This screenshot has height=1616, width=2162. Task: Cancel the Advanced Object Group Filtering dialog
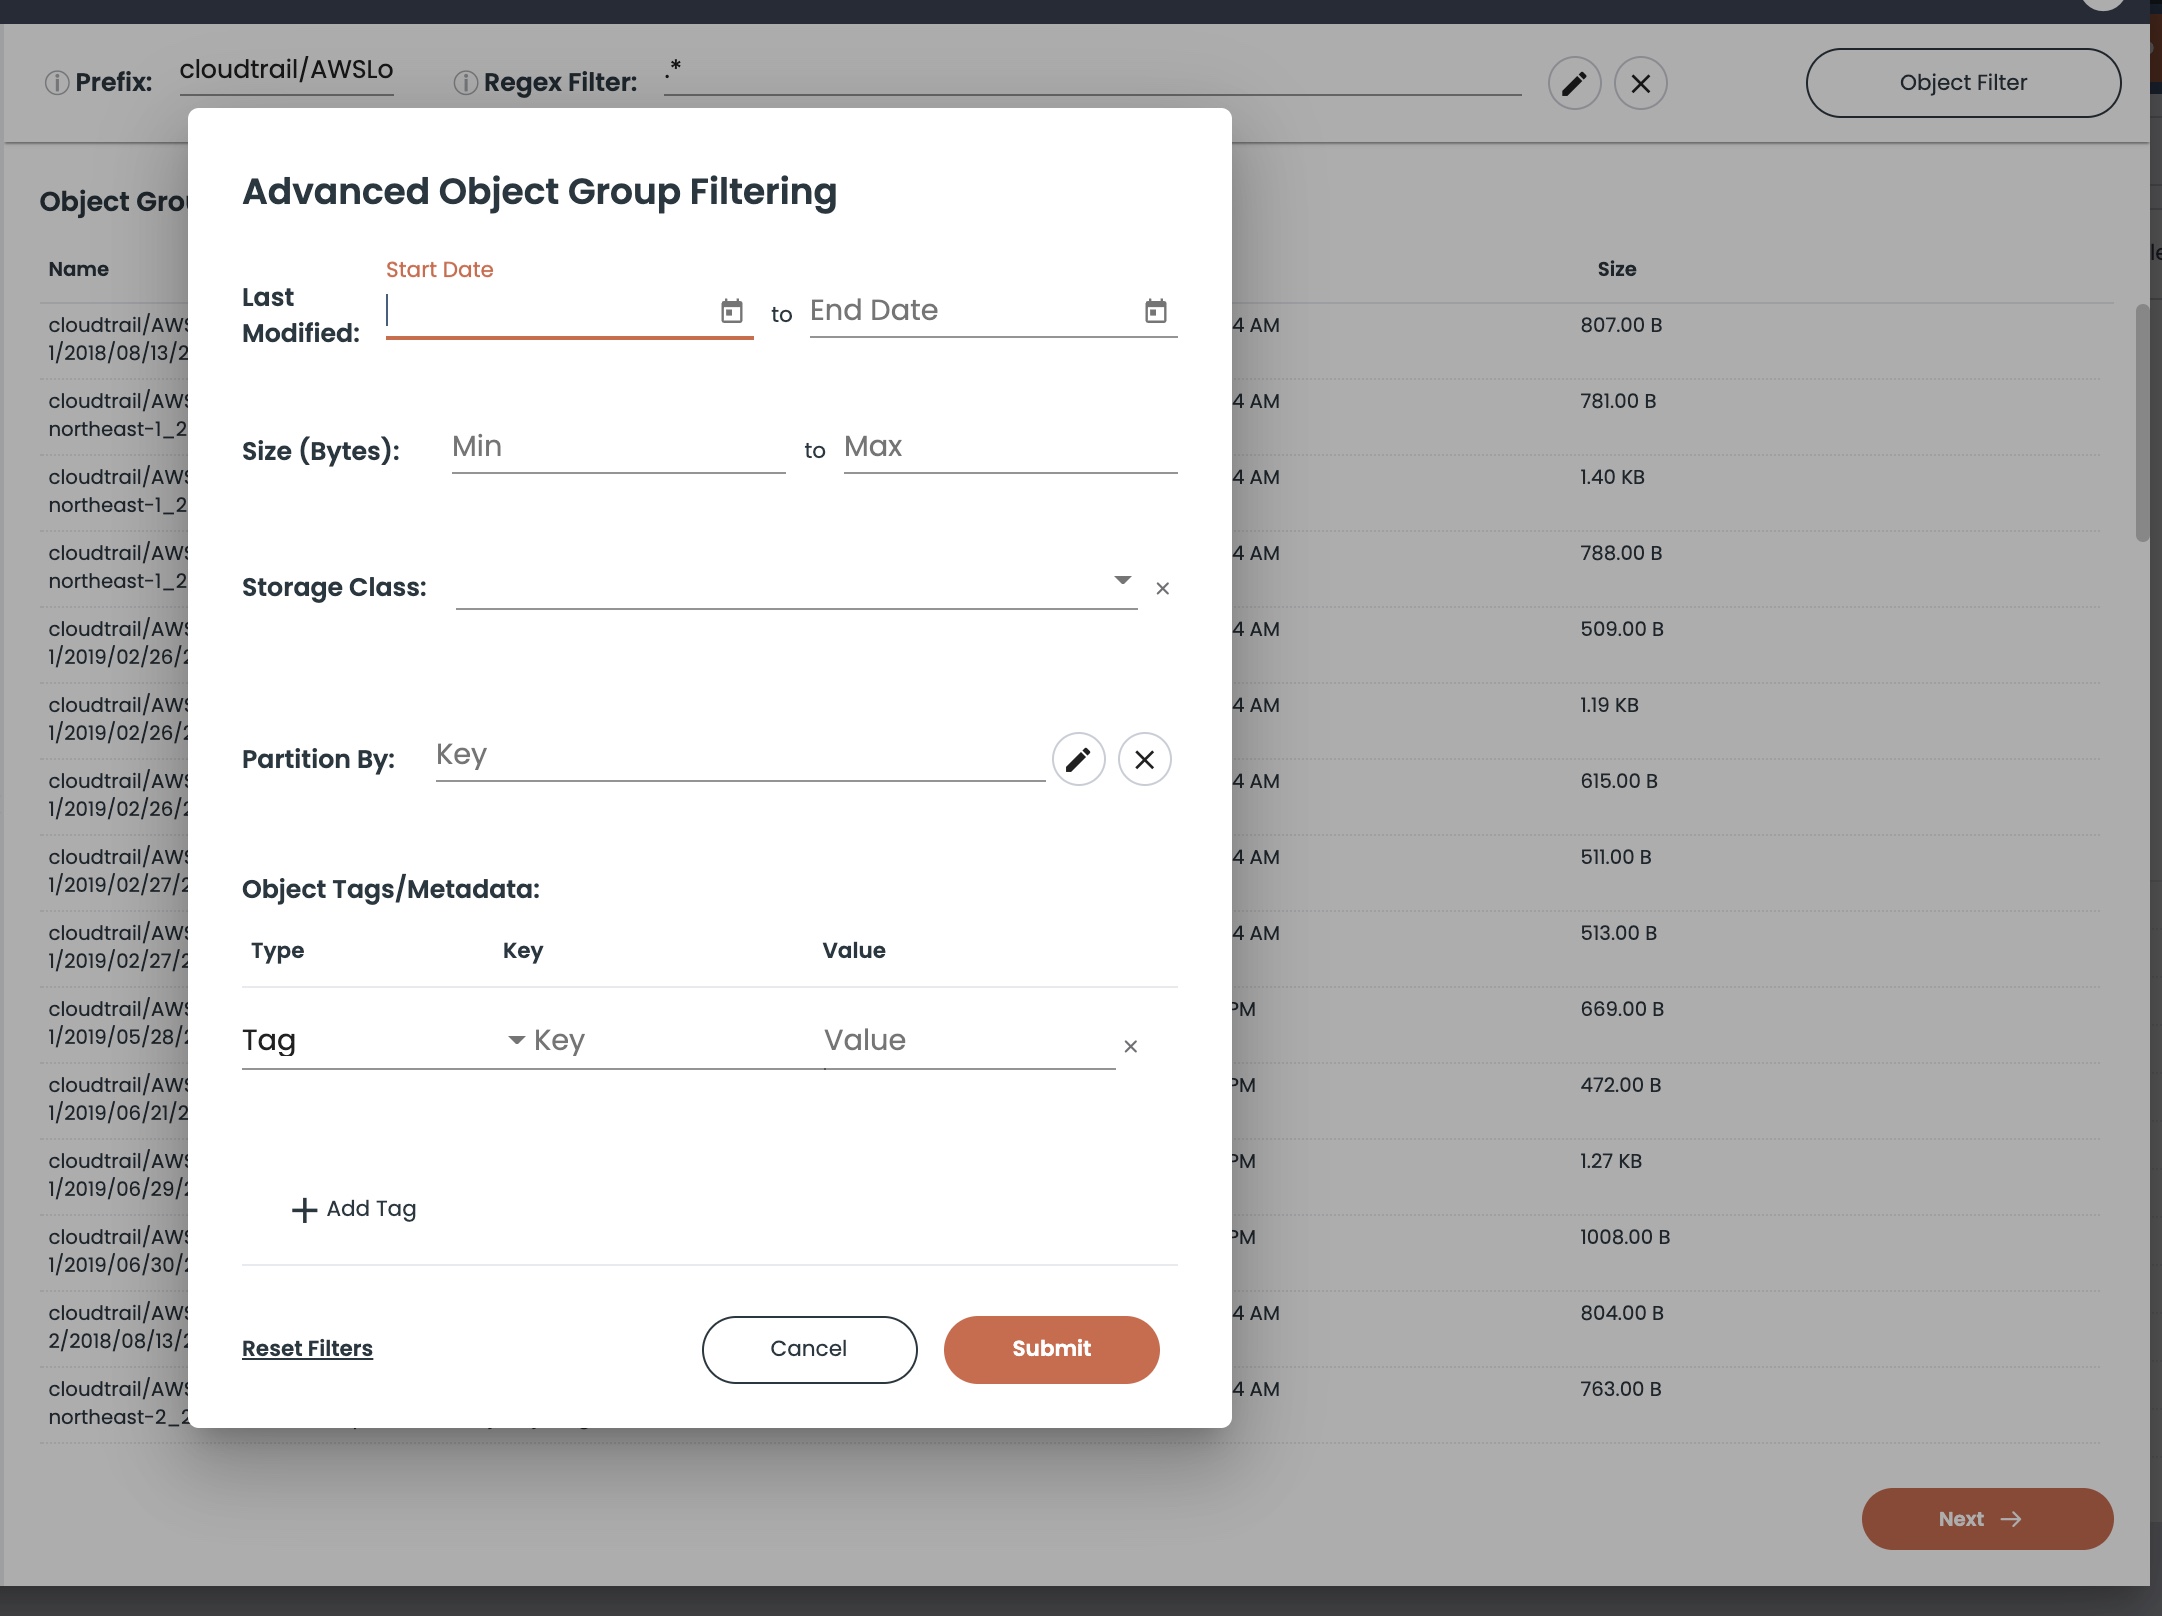point(809,1349)
